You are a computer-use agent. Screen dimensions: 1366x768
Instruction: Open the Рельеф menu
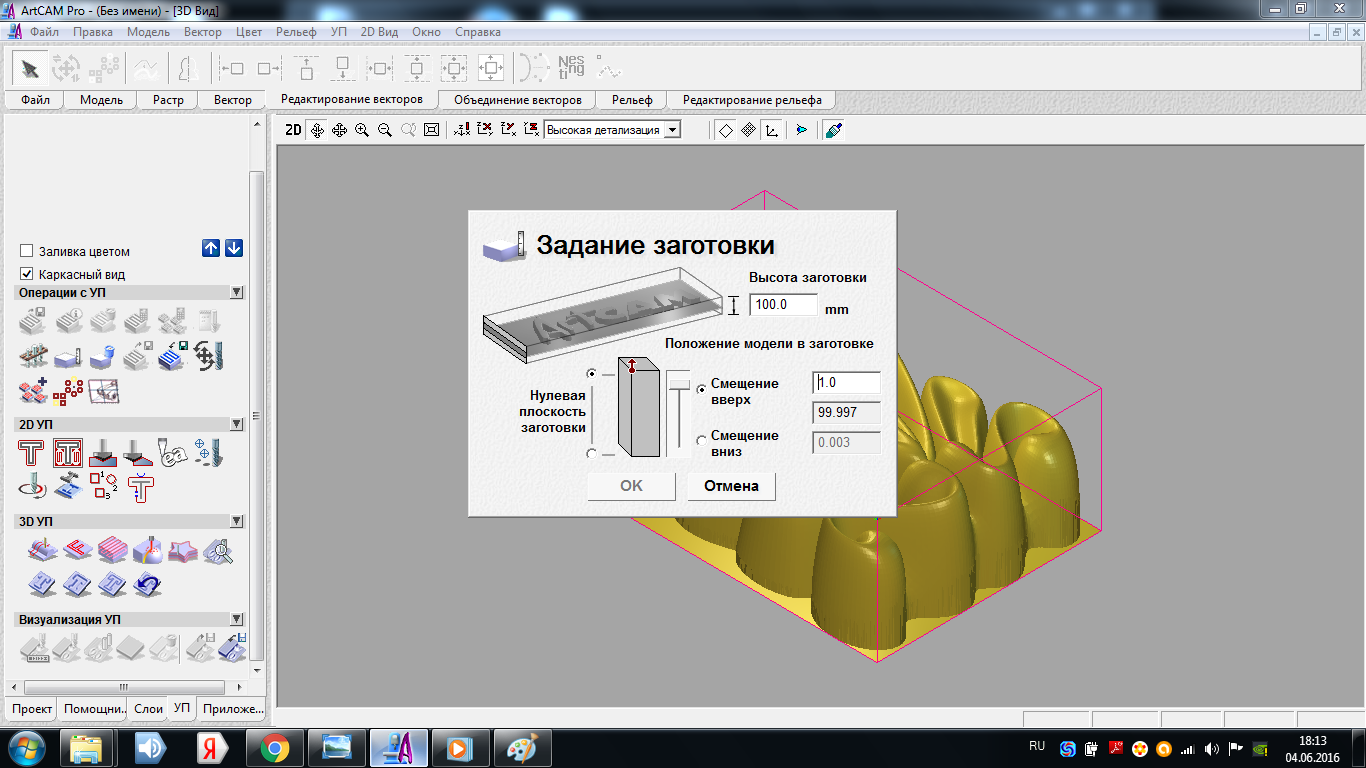point(296,32)
